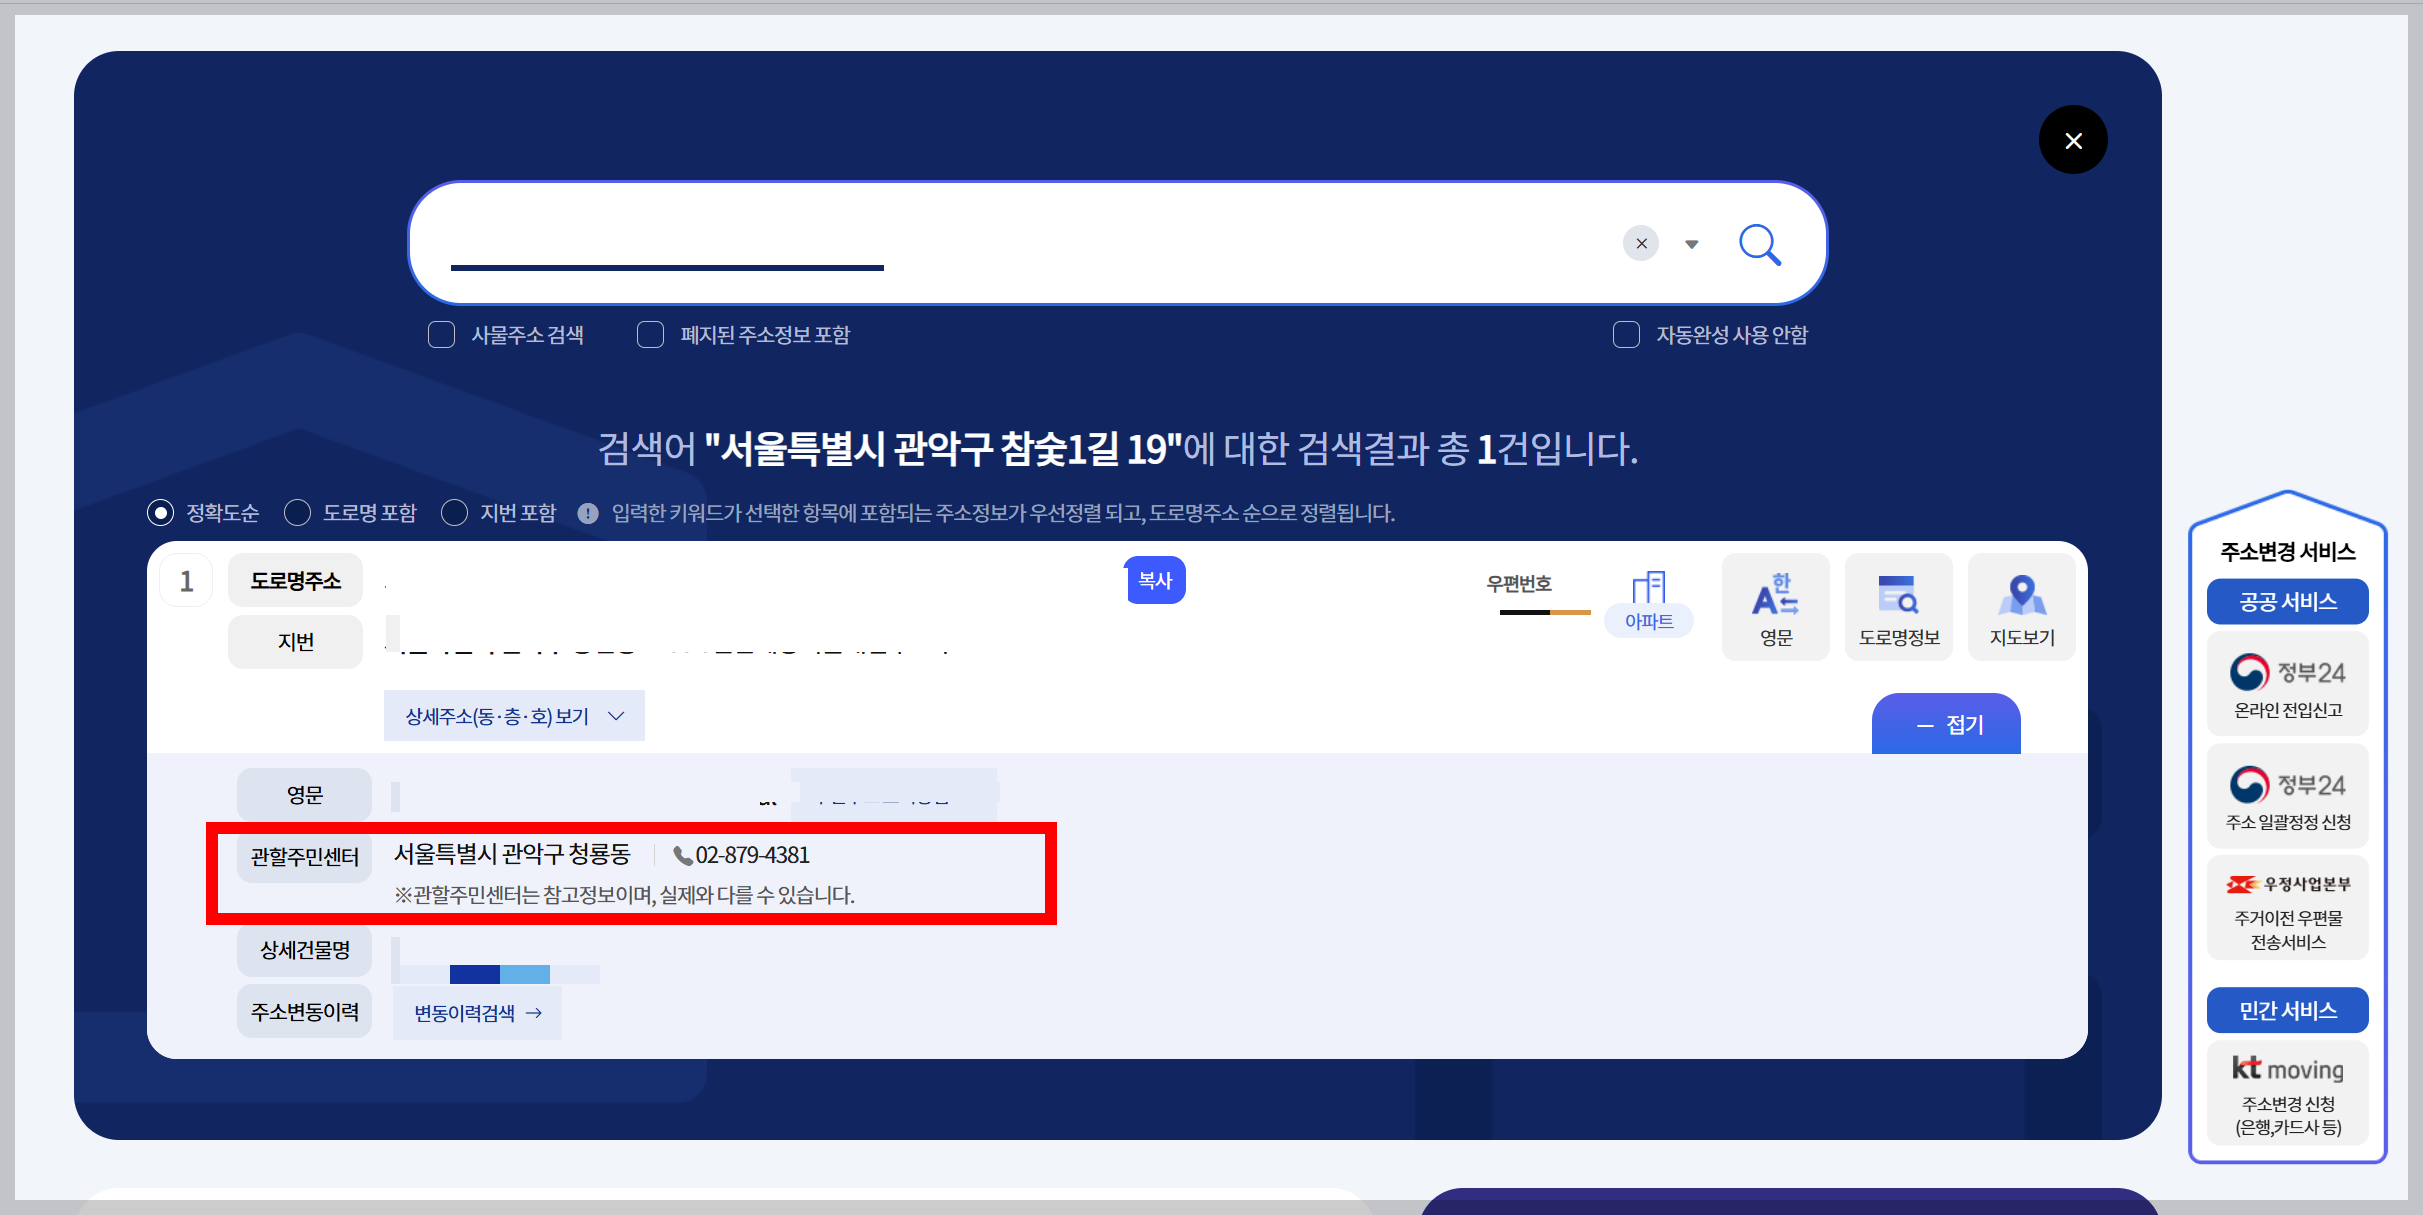The width and height of the screenshot is (2423, 1215).
Task: Open the search history dropdown arrow
Action: coord(1690,243)
